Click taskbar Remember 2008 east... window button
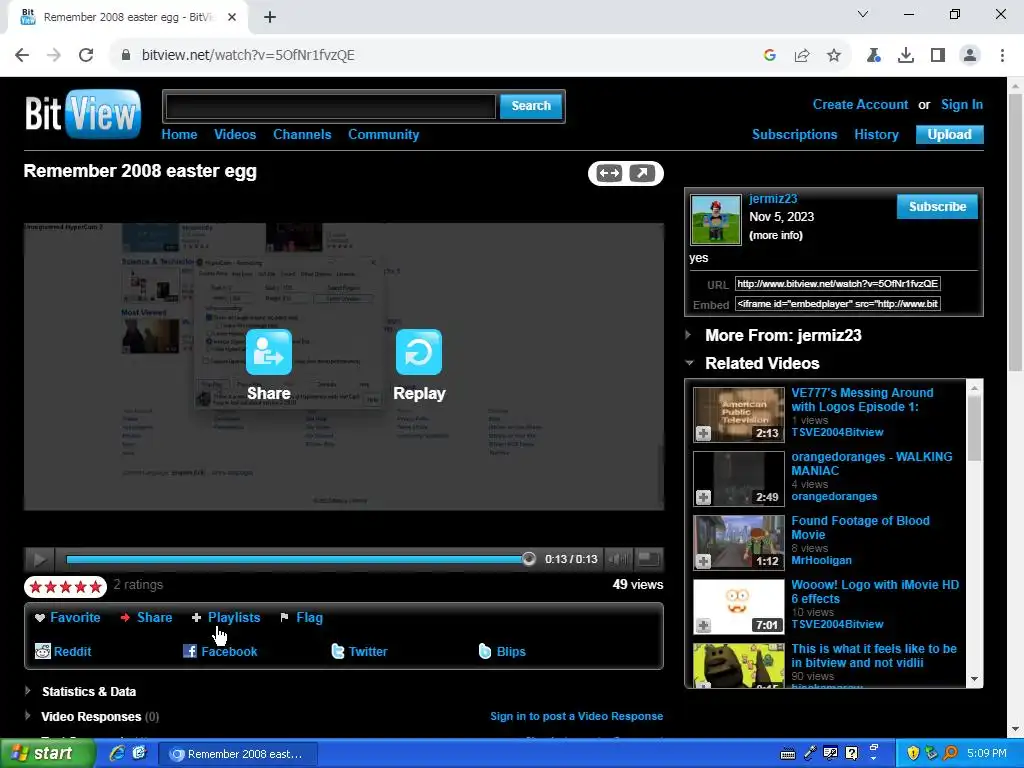1024x768 pixels. (238, 754)
